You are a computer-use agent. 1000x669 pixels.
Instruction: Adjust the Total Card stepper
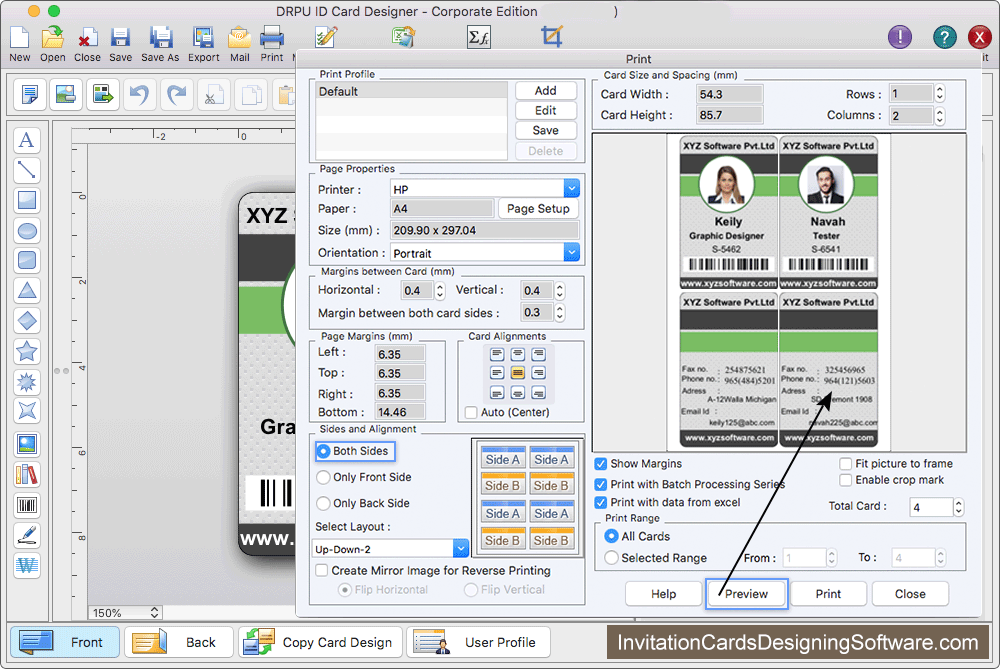coord(958,507)
